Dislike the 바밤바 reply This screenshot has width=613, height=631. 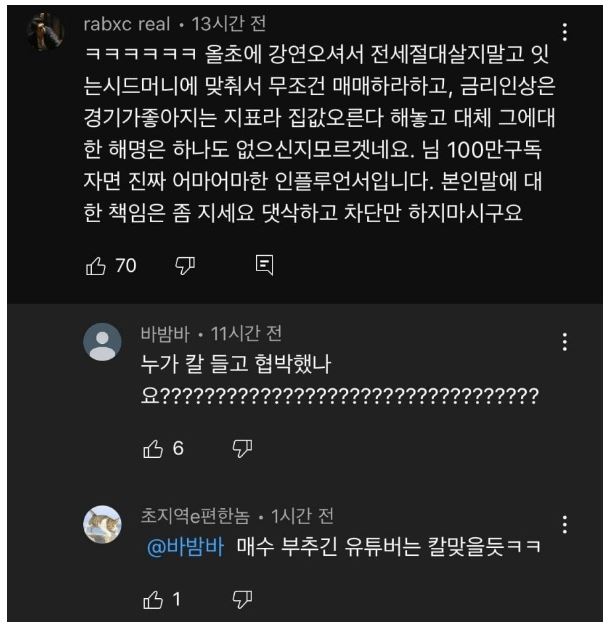click(242, 449)
